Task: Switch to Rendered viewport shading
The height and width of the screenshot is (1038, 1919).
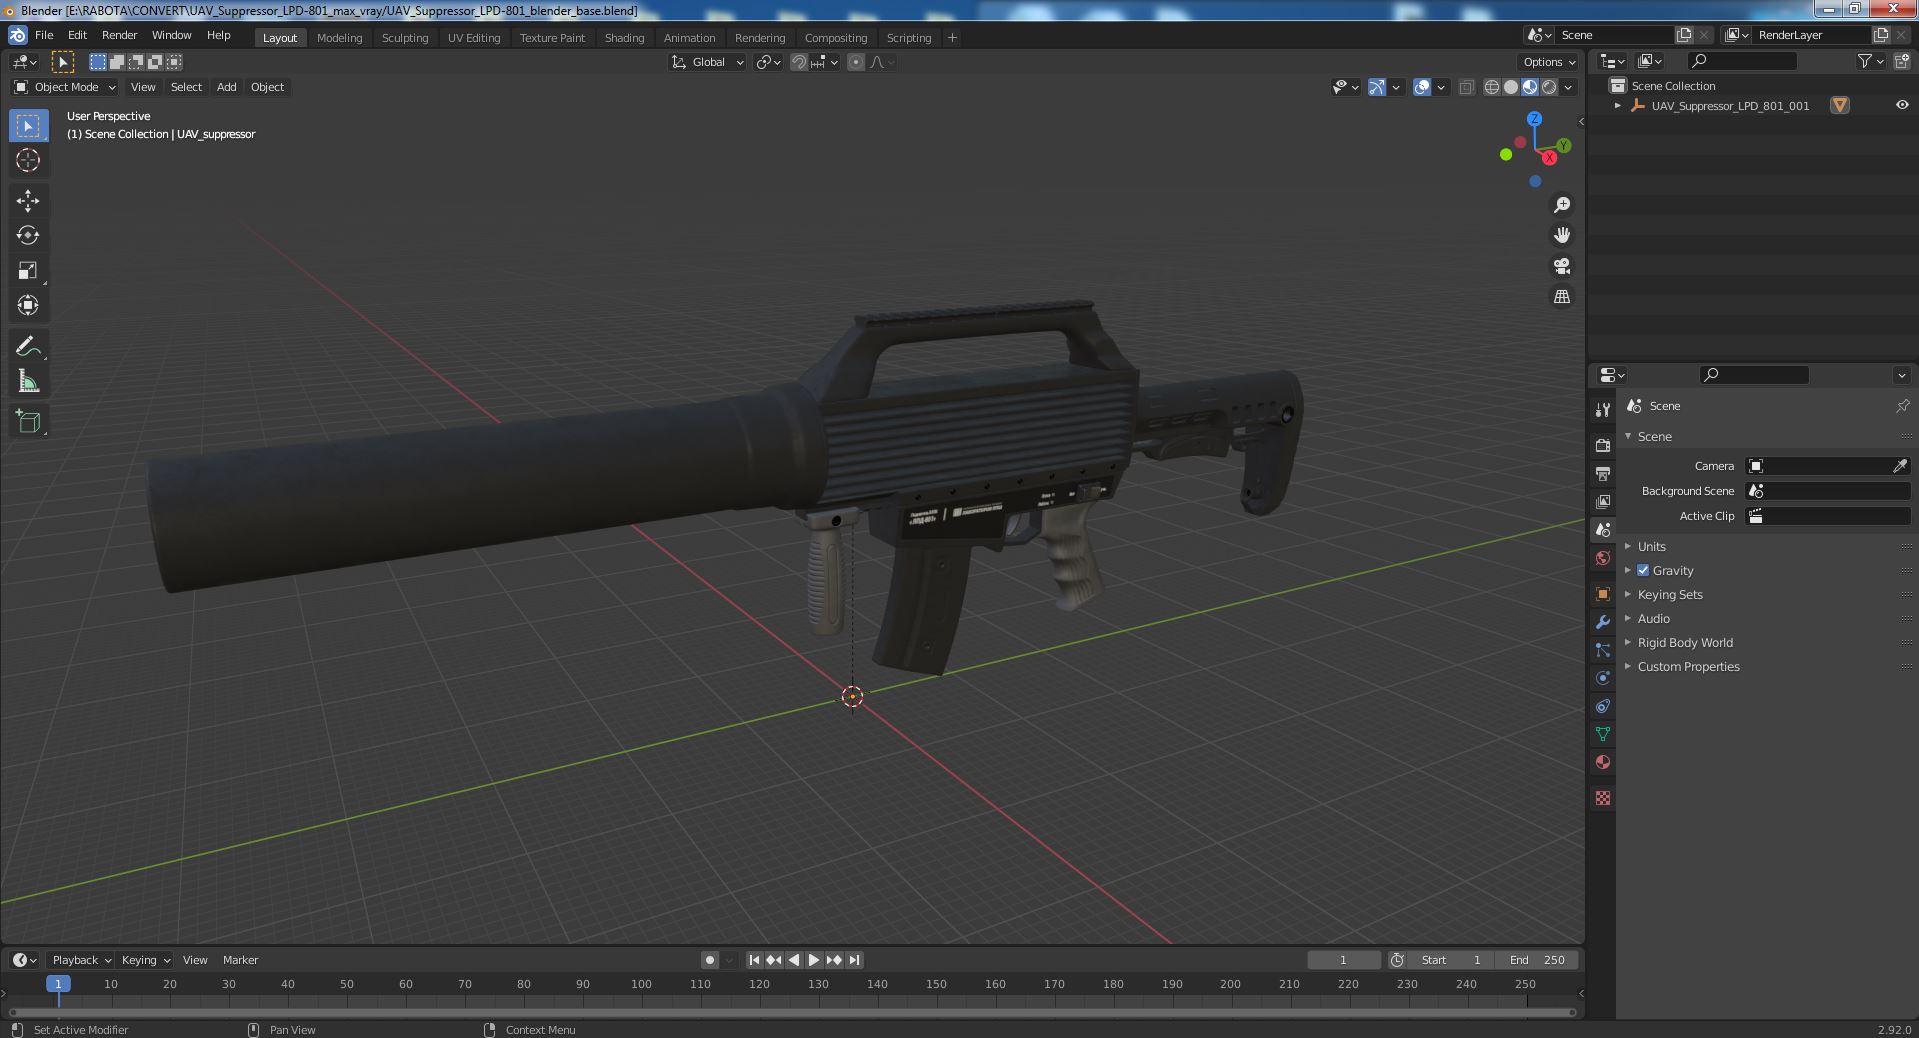Action: pos(1549,87)
